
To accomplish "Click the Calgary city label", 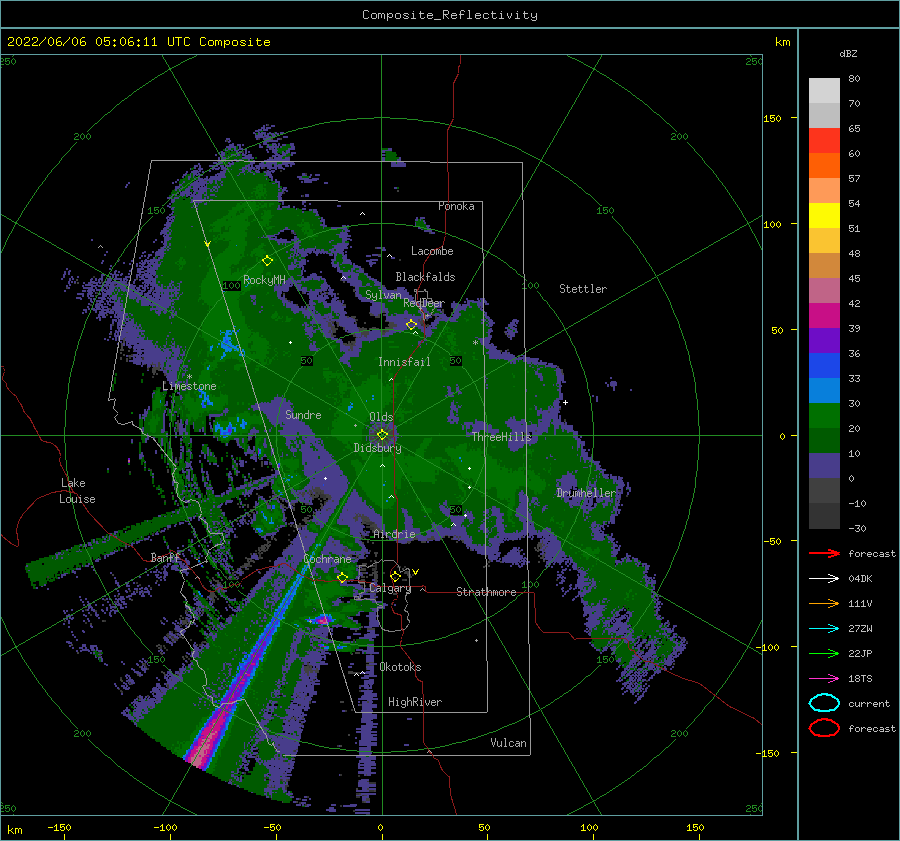I will (x=390, y=588).
